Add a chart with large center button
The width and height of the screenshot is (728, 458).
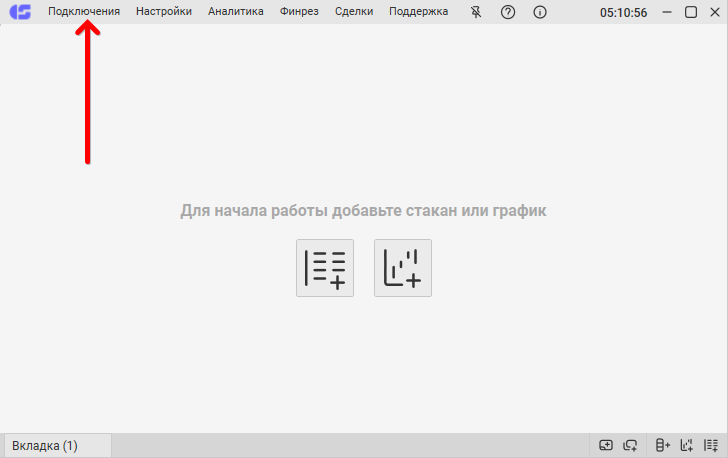(x=403, y=268)
